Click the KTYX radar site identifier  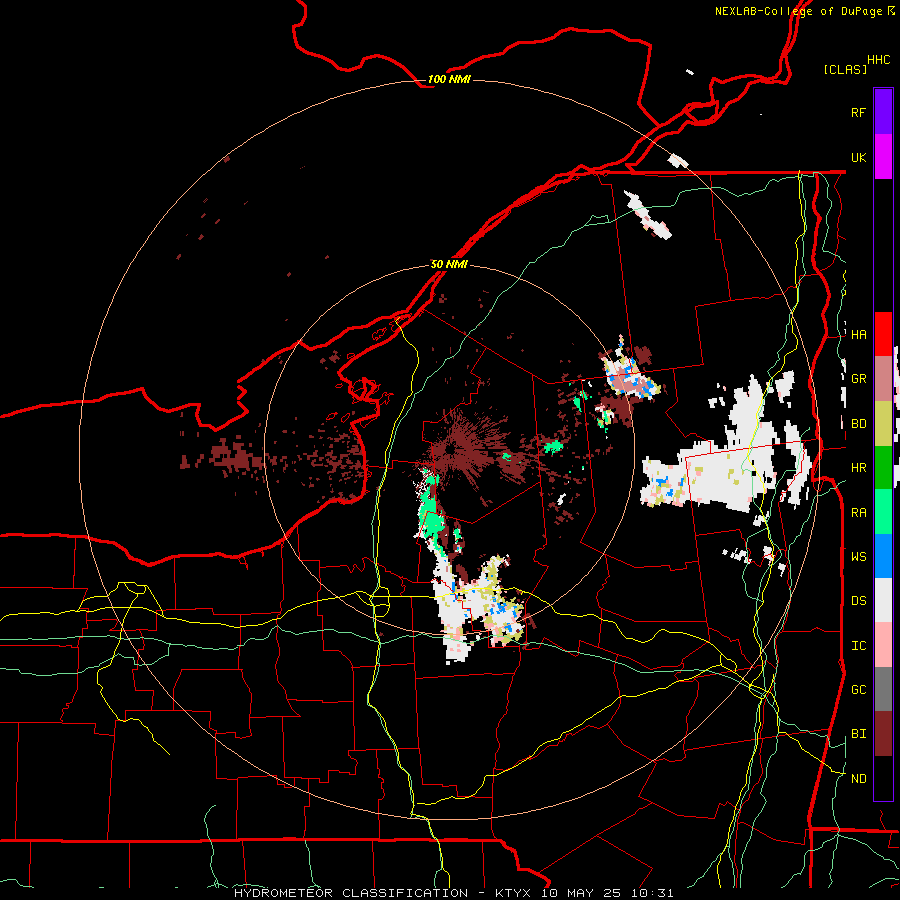tap(514, 893)
